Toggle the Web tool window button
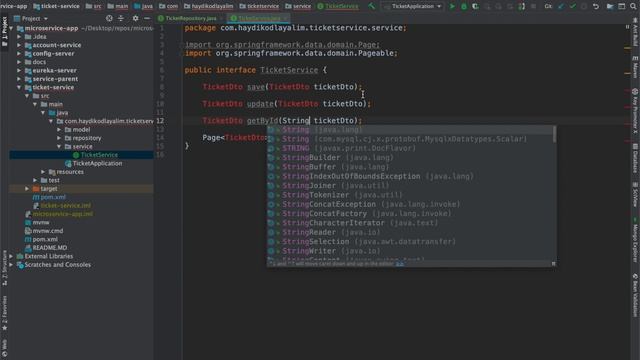Image resolution: width=640 pixels, height=360 pixels. (x=4, y=347)
